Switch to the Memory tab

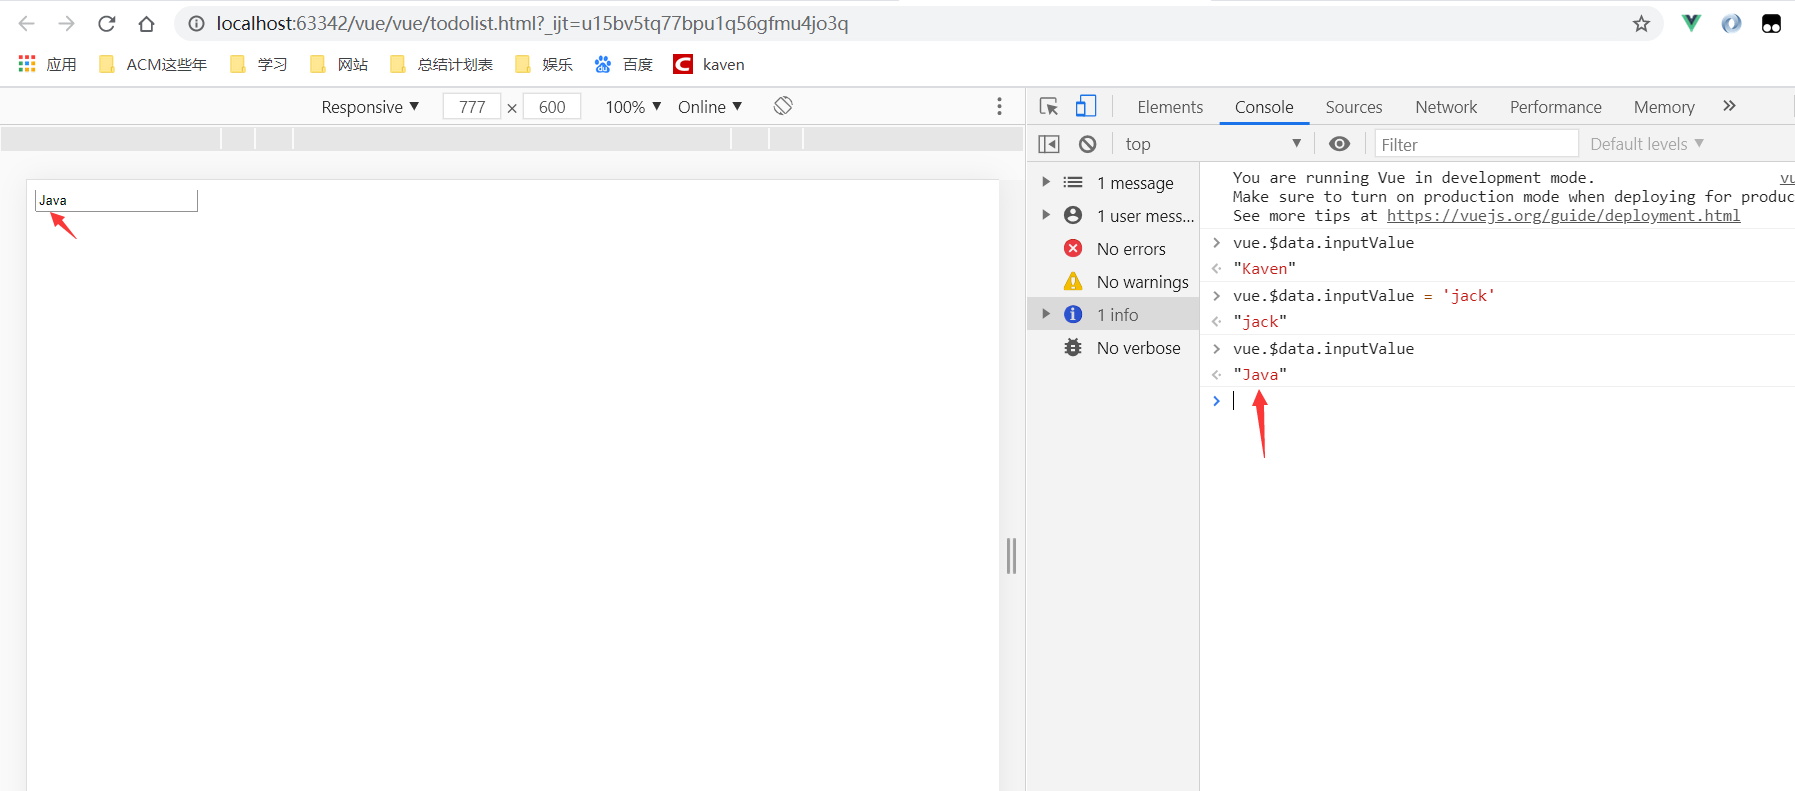point(1664,107)
